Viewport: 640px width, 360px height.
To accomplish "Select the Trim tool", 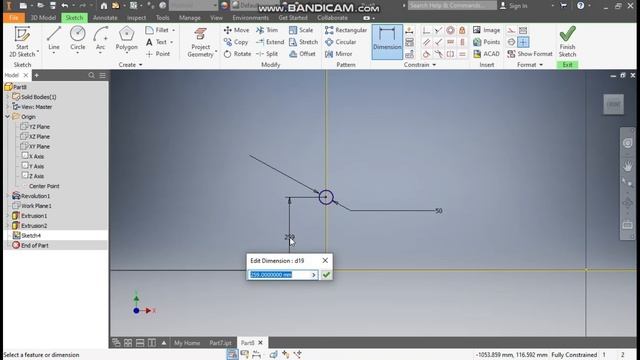I will tap(267, 30).
